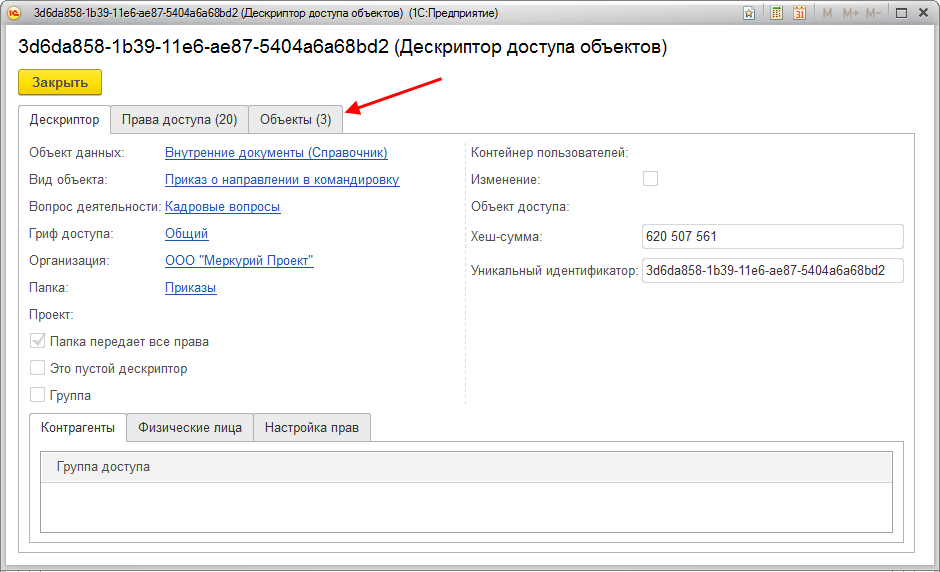940x572 pixels.
Task: Select the Физические лица tab
Action: click(190, 428)
